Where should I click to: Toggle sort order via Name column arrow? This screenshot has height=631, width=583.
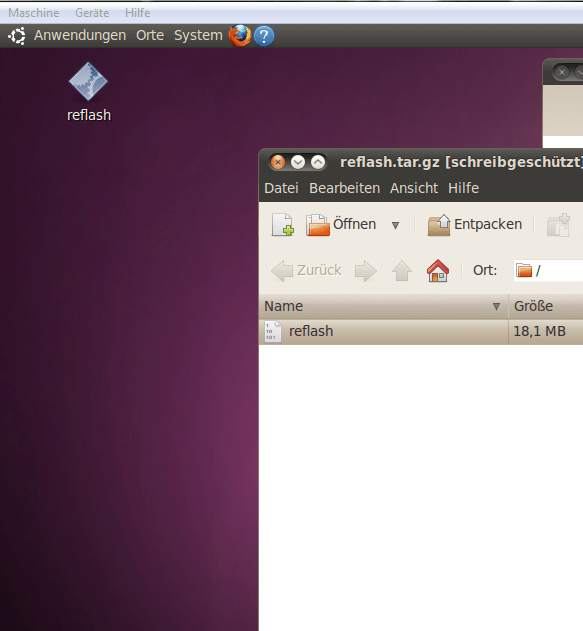pos(496,307)
